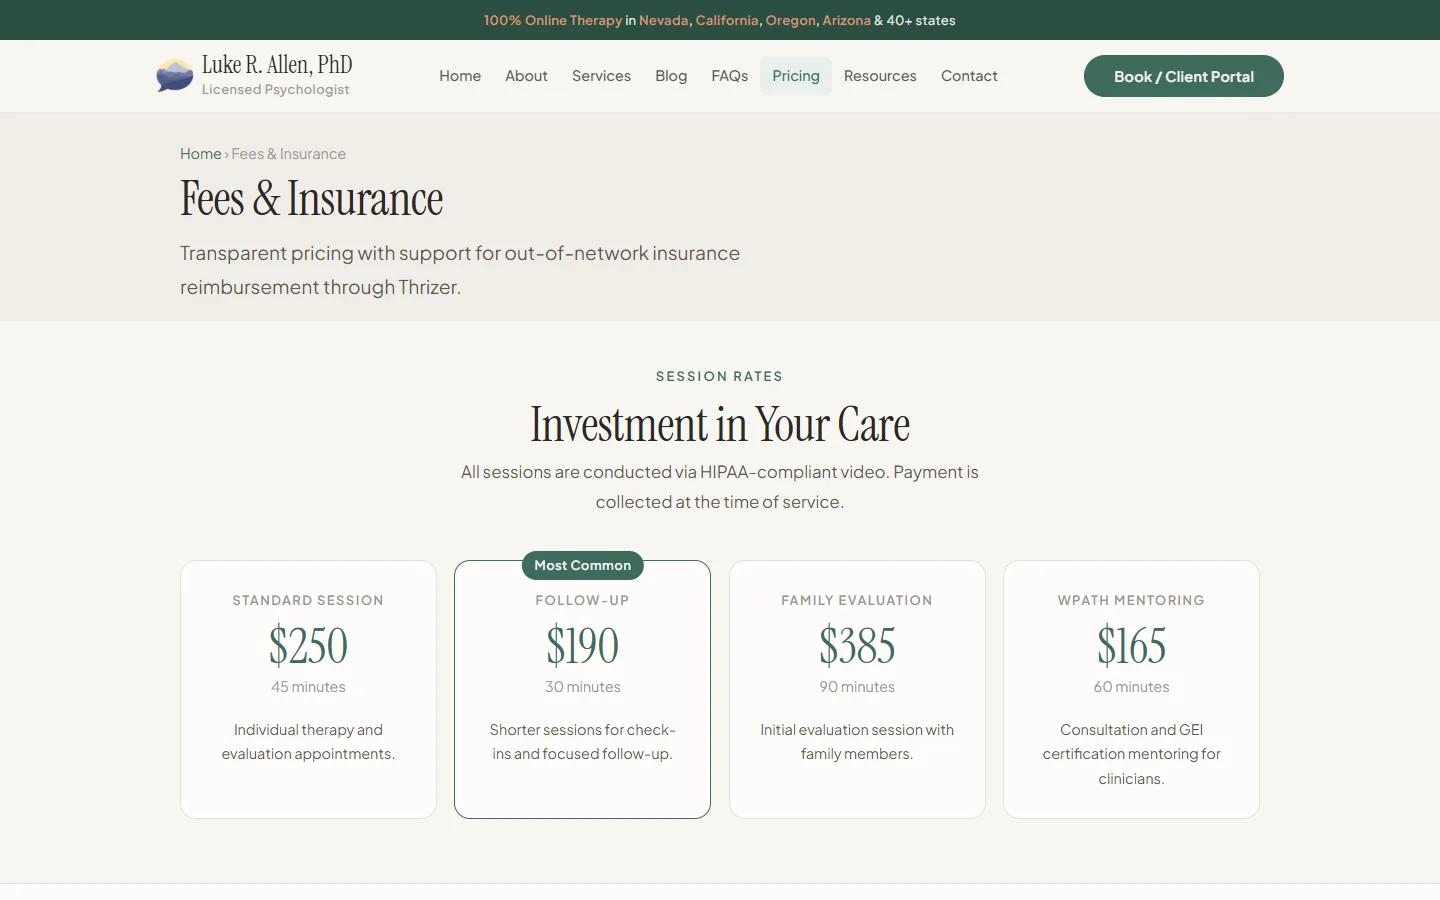Go to the About page

tap(526, 76)
